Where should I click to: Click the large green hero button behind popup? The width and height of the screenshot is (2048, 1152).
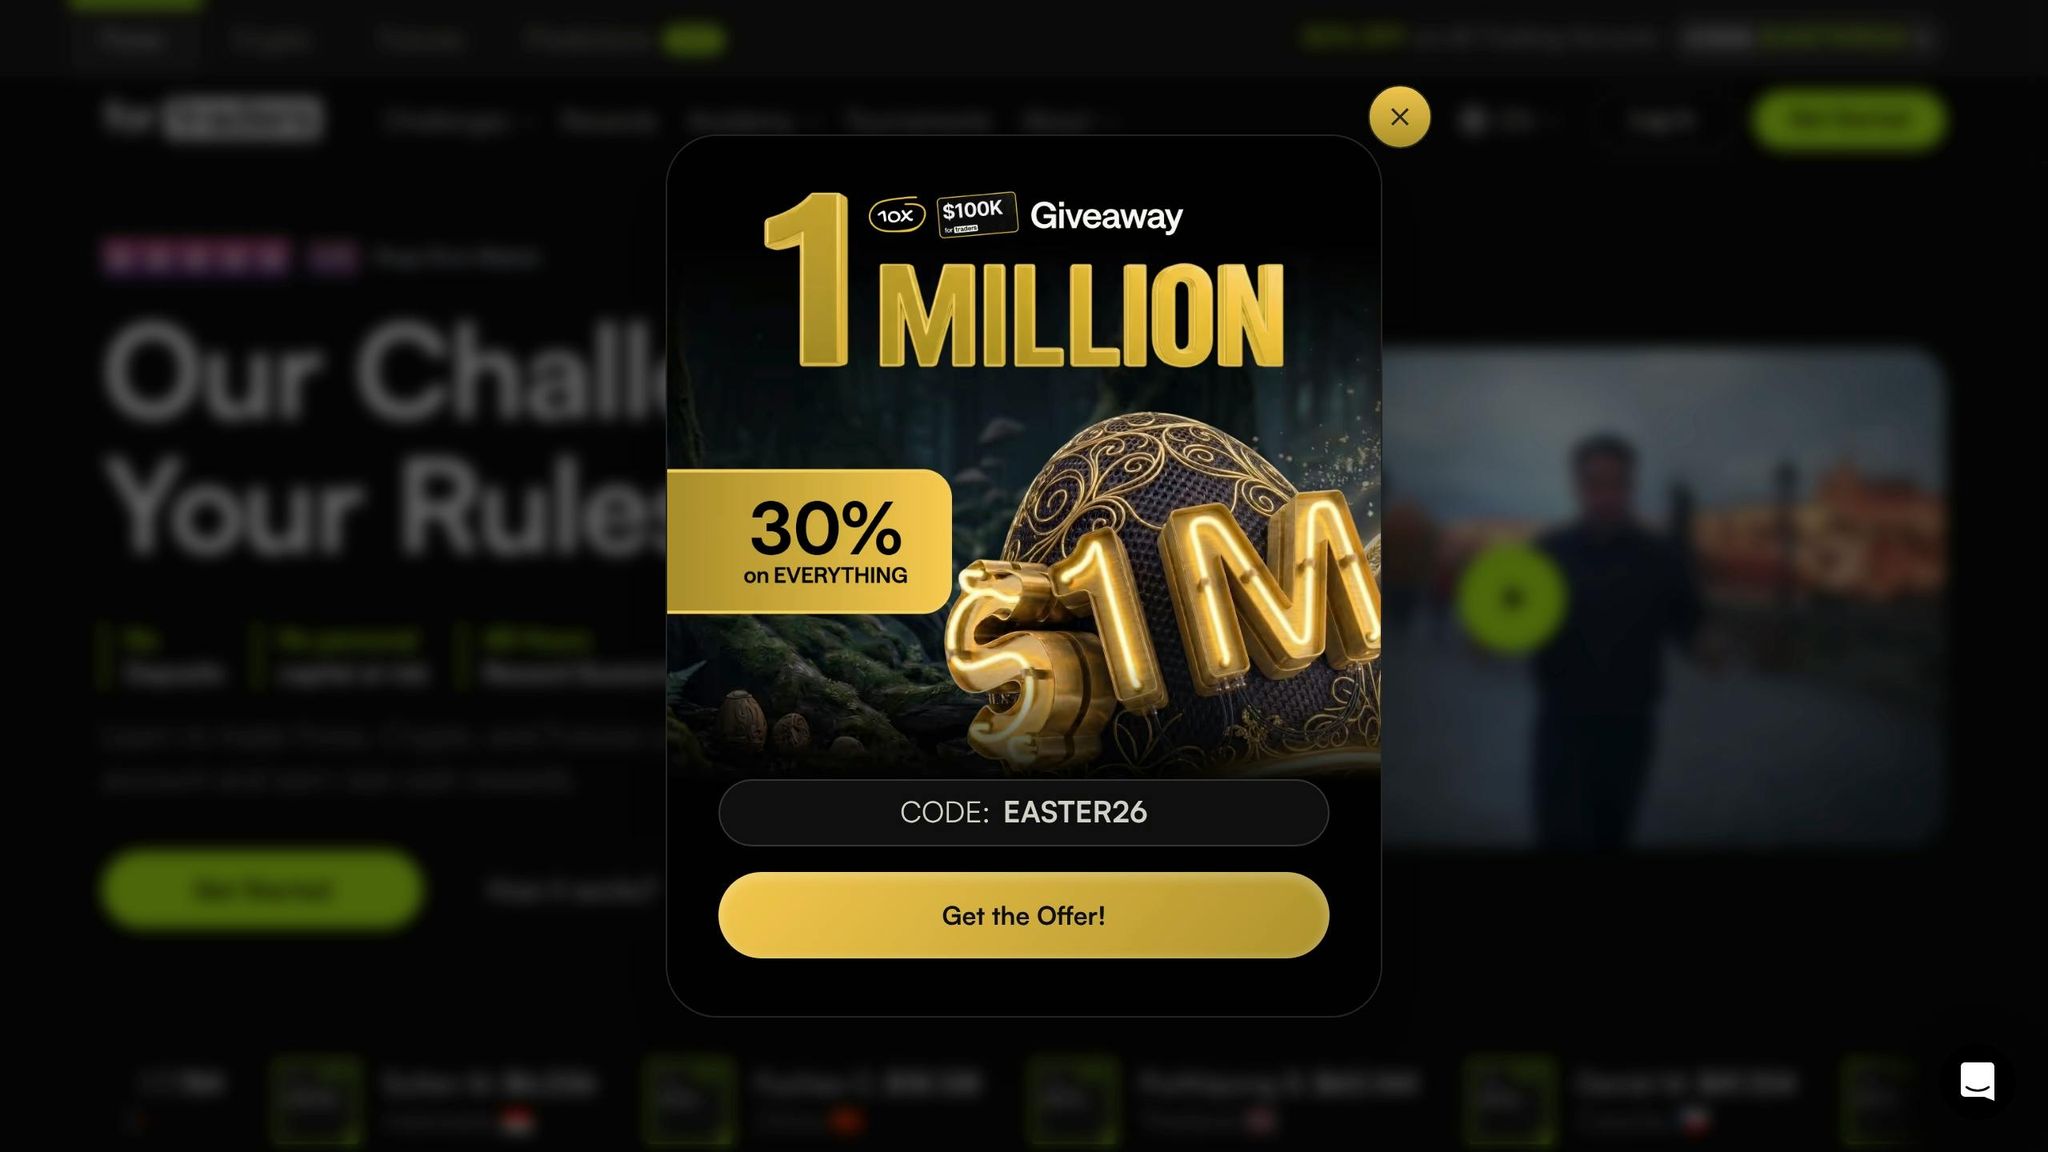click(x=262, y=889)
